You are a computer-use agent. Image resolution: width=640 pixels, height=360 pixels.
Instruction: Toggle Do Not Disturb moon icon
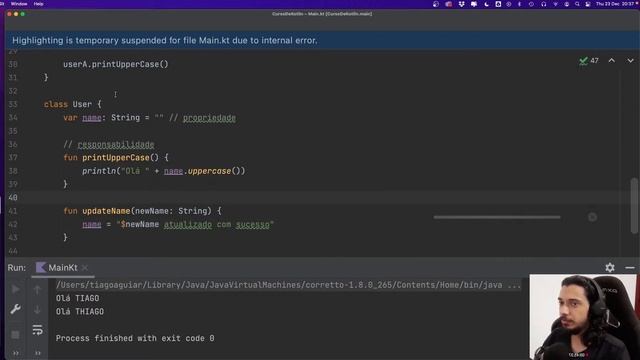pos(487,4)
